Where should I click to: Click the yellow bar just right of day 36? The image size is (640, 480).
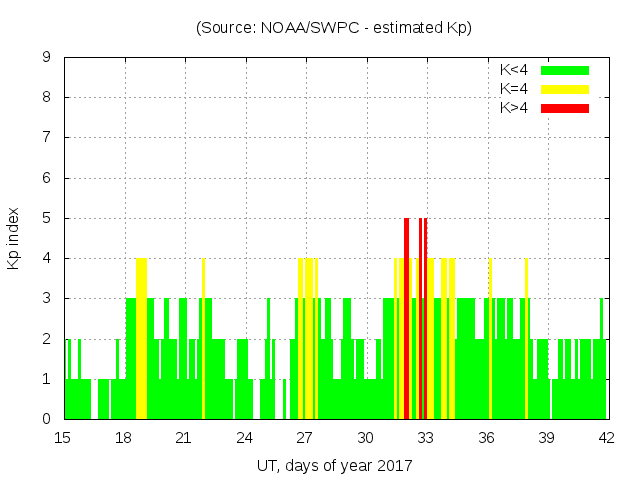pos(490,340)
